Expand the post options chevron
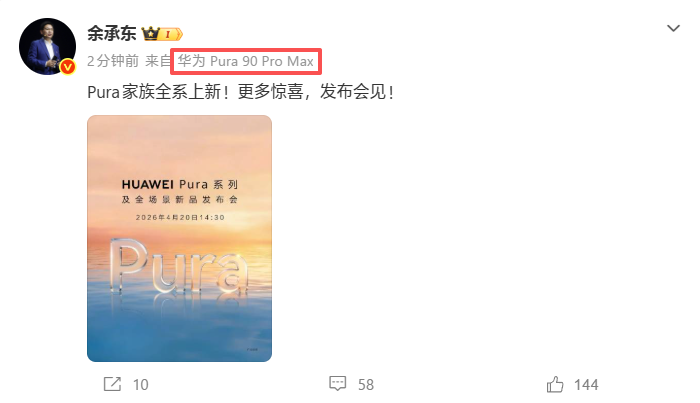Image resolution: width=700 pixels, height=403 pixels. tap(673, 28)
